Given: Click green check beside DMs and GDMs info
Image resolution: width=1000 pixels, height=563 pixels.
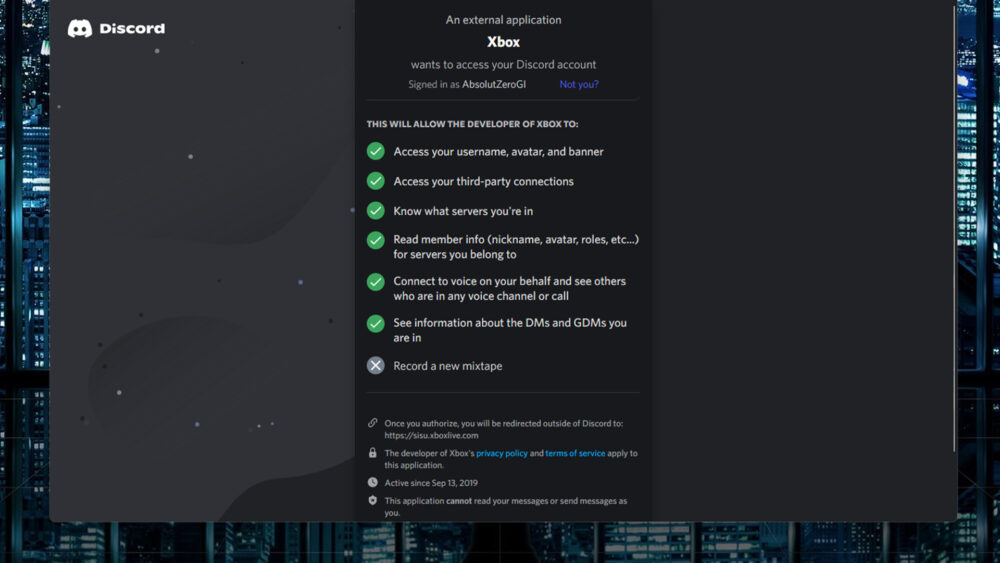Looking at the screenshot, I should 376,323.
